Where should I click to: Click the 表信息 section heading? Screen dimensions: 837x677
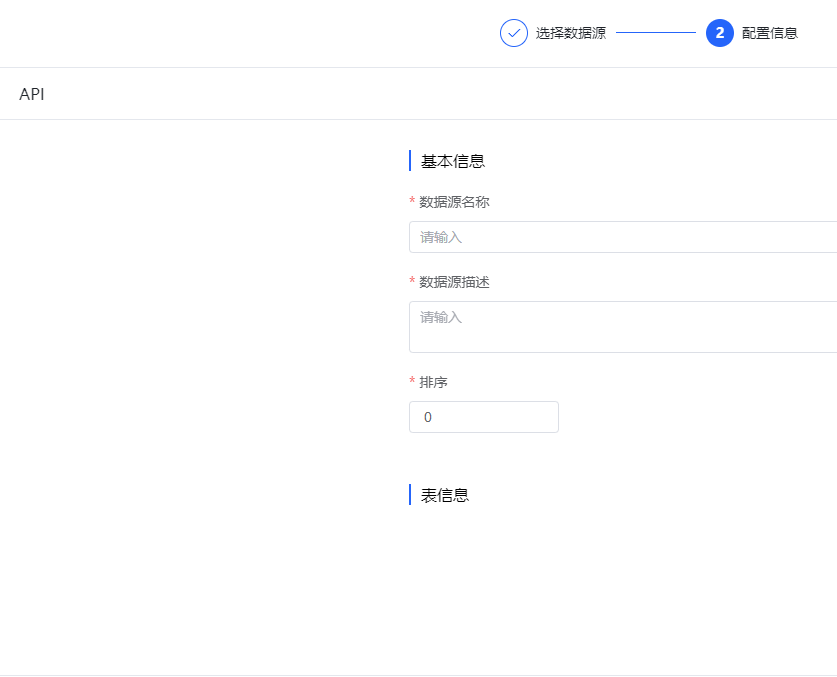(445, 495)
